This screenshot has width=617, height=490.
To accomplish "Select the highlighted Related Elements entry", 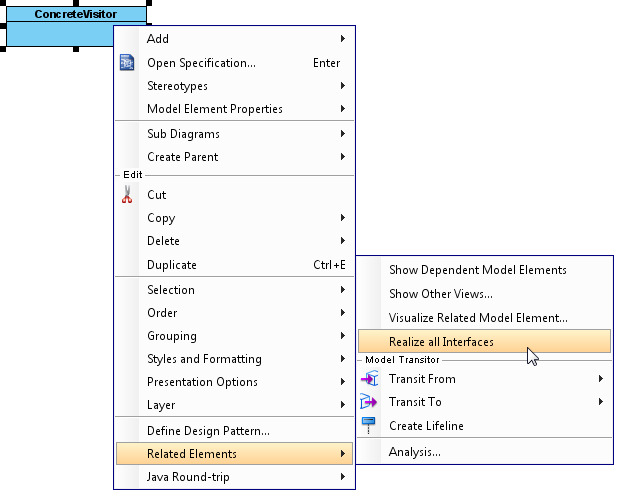I will [x=235, y=453].
